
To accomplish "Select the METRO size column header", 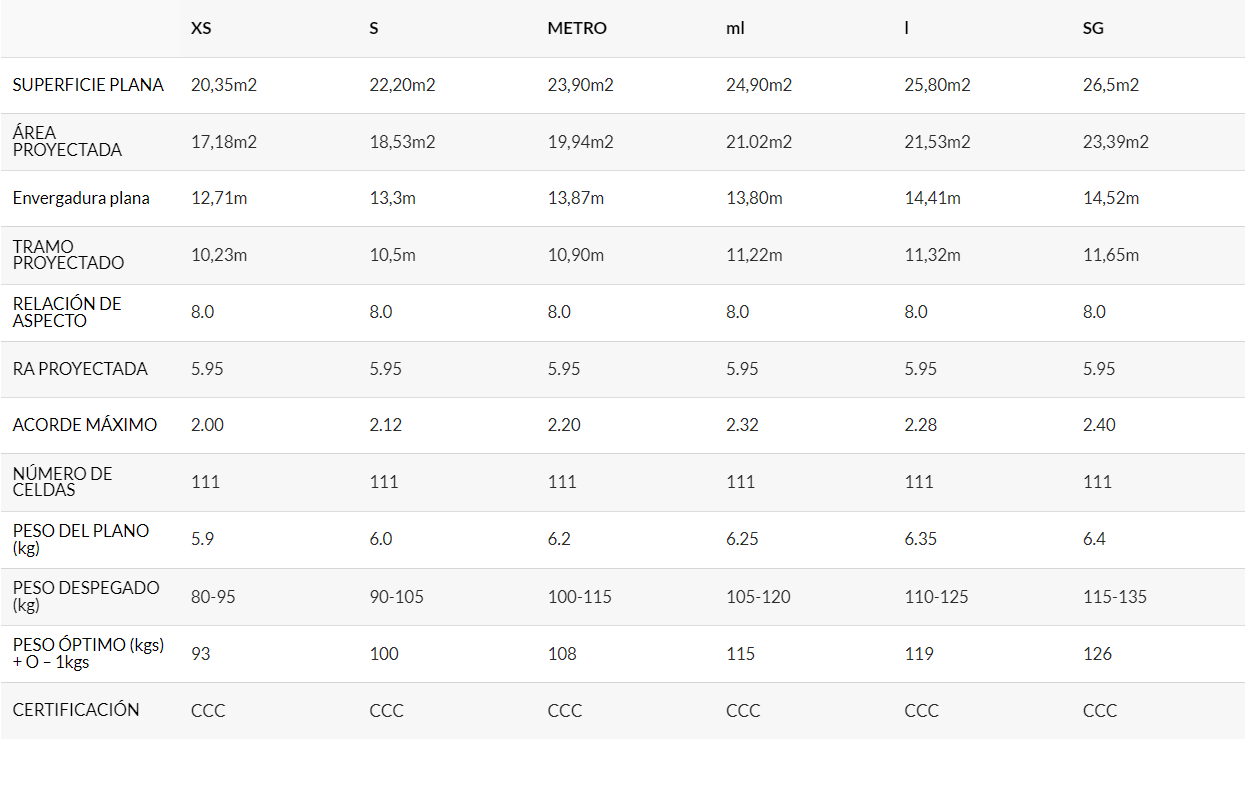I will tap(577, 28).
